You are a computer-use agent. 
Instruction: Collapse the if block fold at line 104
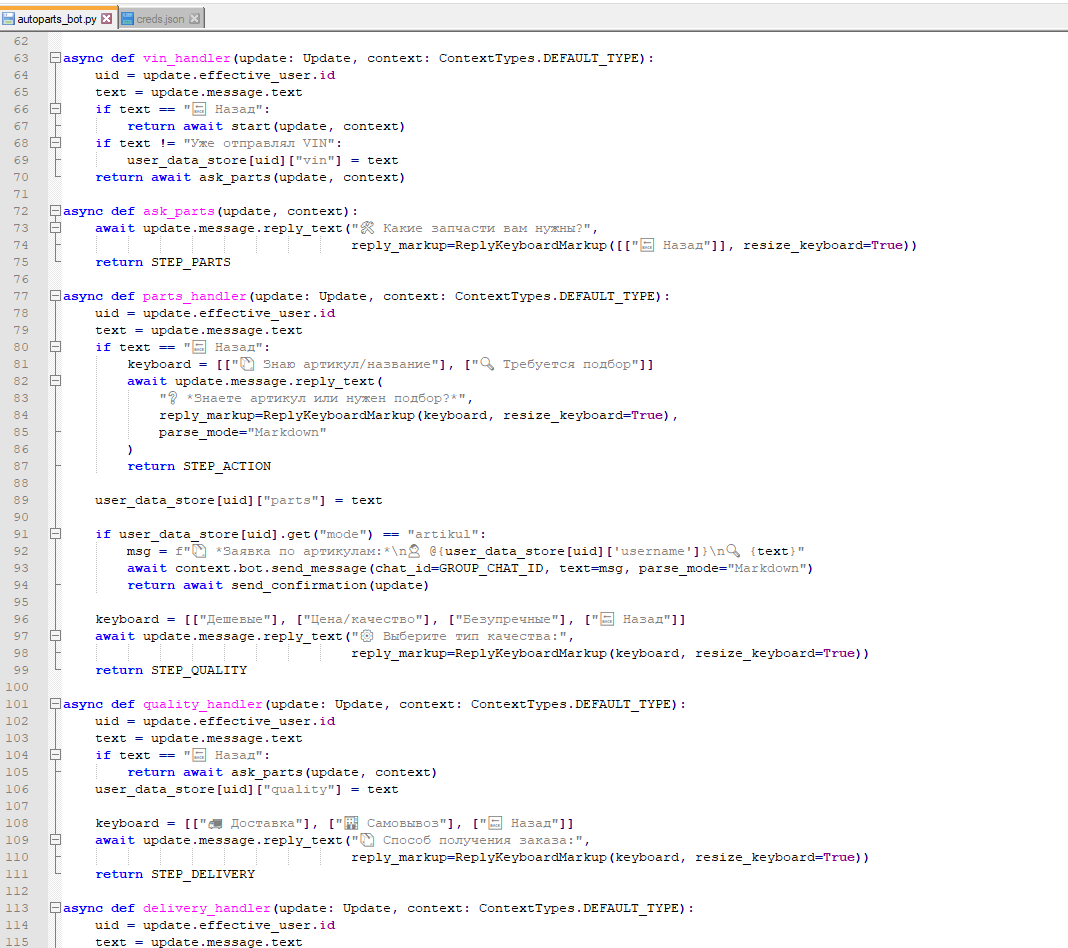pos(55,755)
